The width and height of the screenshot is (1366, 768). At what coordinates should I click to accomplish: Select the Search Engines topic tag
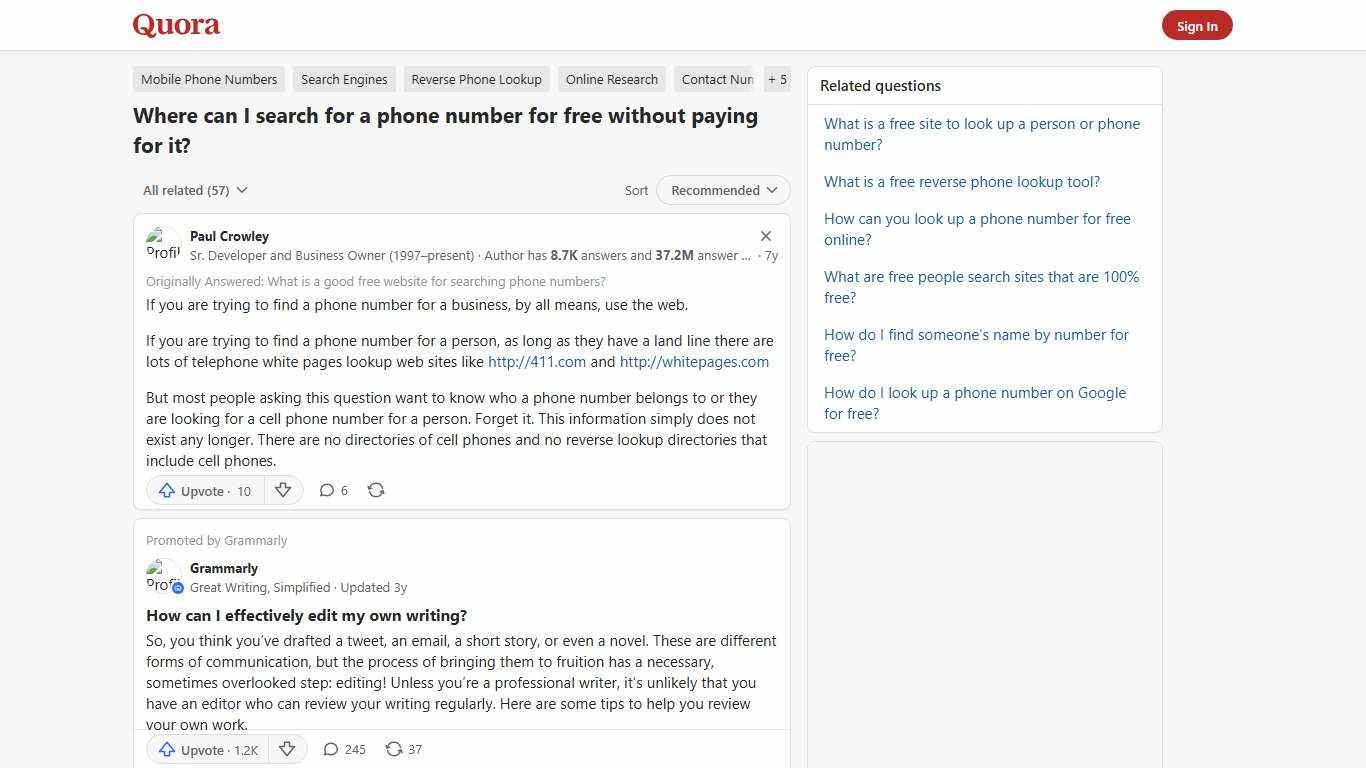click(344, 79)
